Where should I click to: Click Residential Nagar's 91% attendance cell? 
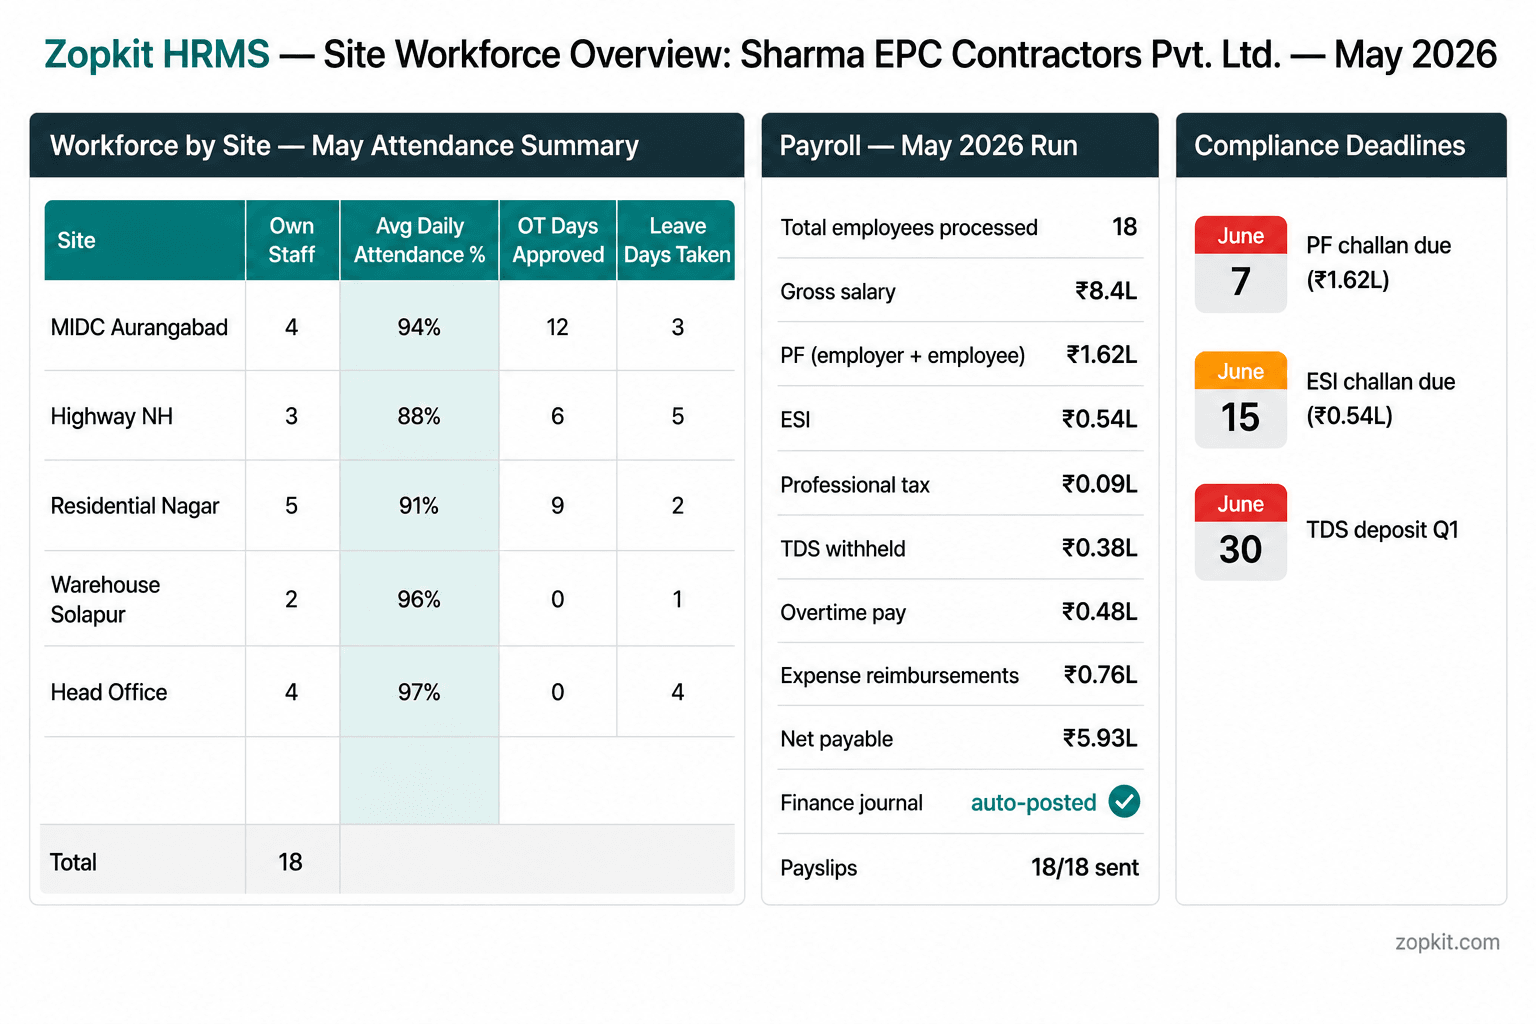[419, 506]
